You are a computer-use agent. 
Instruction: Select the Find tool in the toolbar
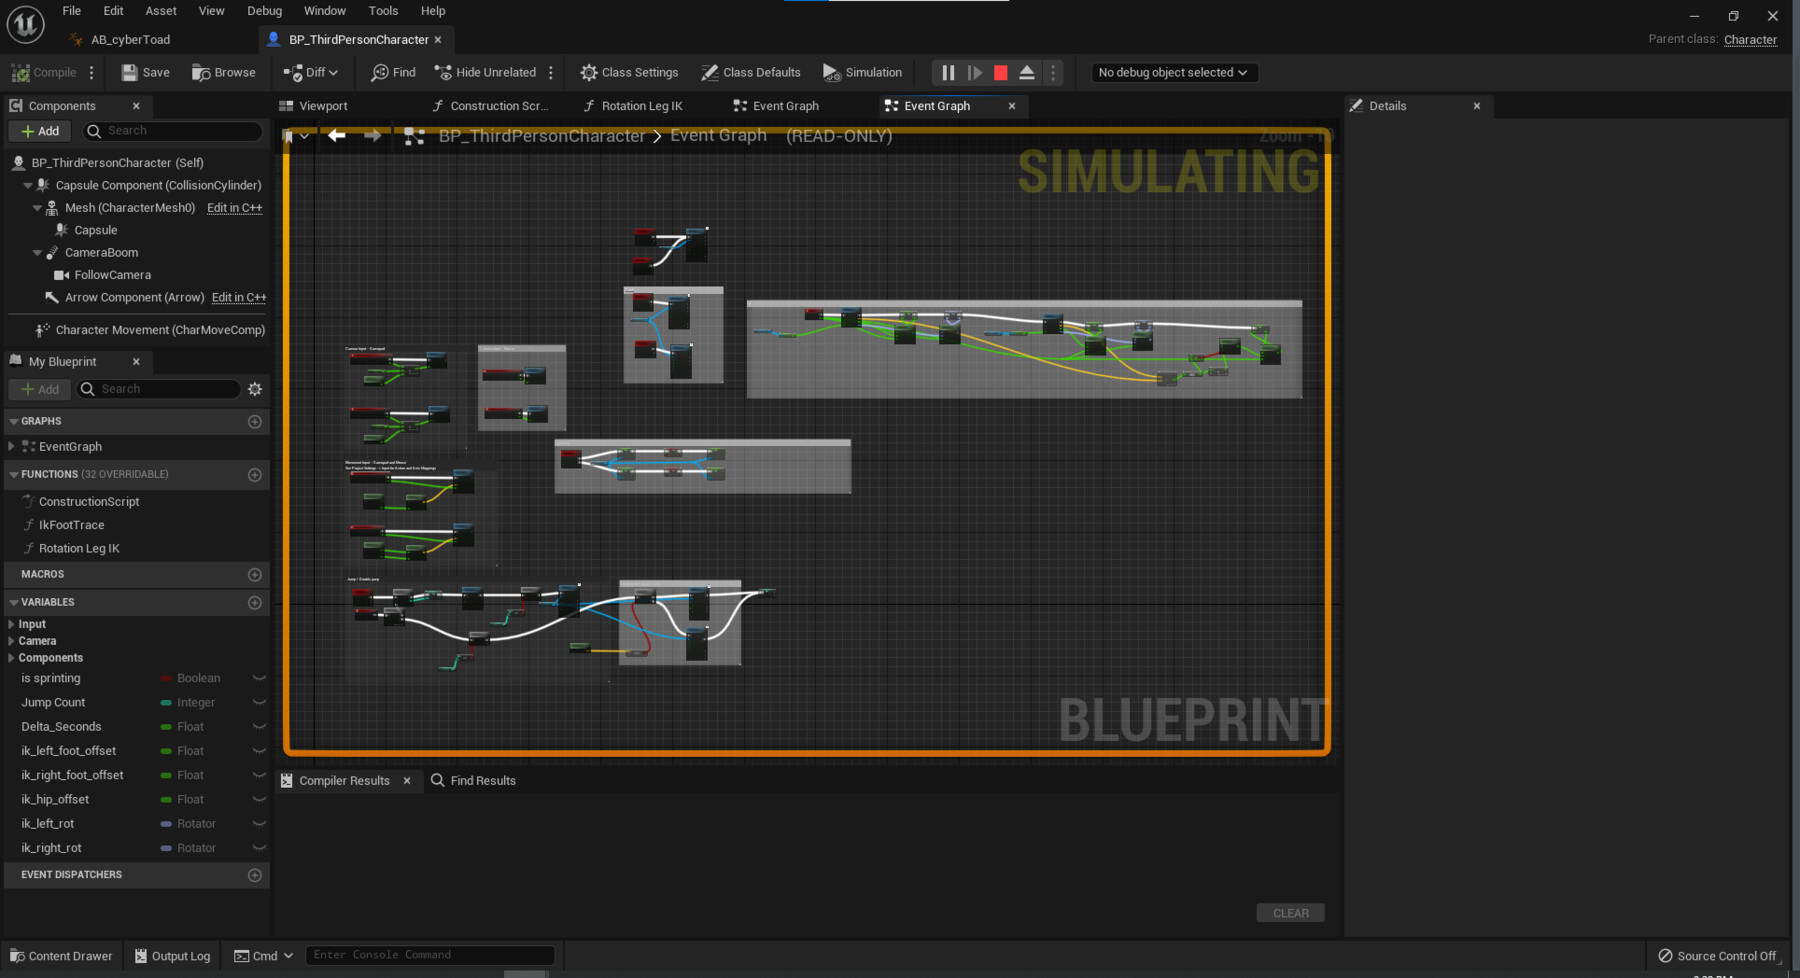click(391, 72)
